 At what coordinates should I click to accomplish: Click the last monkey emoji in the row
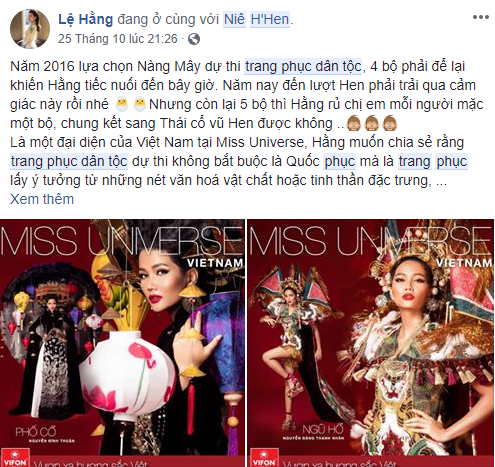tap(390, 123)
